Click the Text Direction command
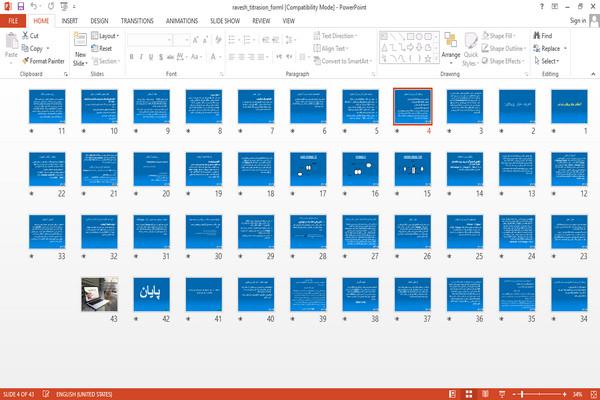This screenshot has width=600, height=400. pyautogui.click(x=336, y=36)
